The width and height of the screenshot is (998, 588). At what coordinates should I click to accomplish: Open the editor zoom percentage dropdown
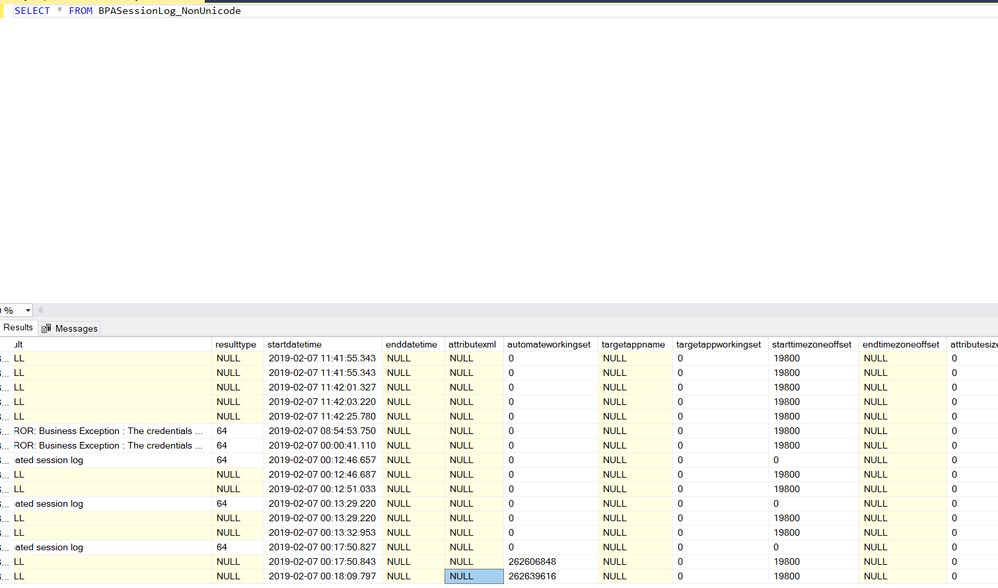click(x=27, y=310)
